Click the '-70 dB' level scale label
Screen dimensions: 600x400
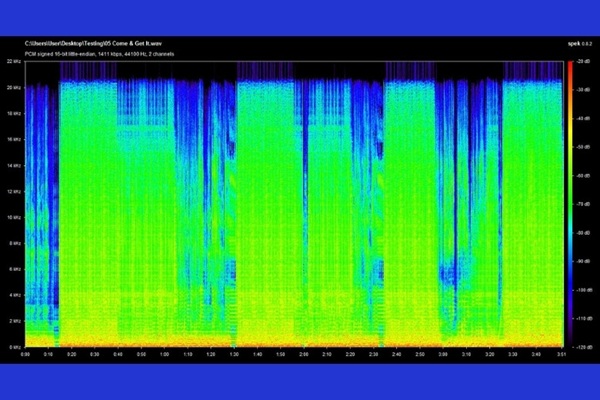point(584,204)
